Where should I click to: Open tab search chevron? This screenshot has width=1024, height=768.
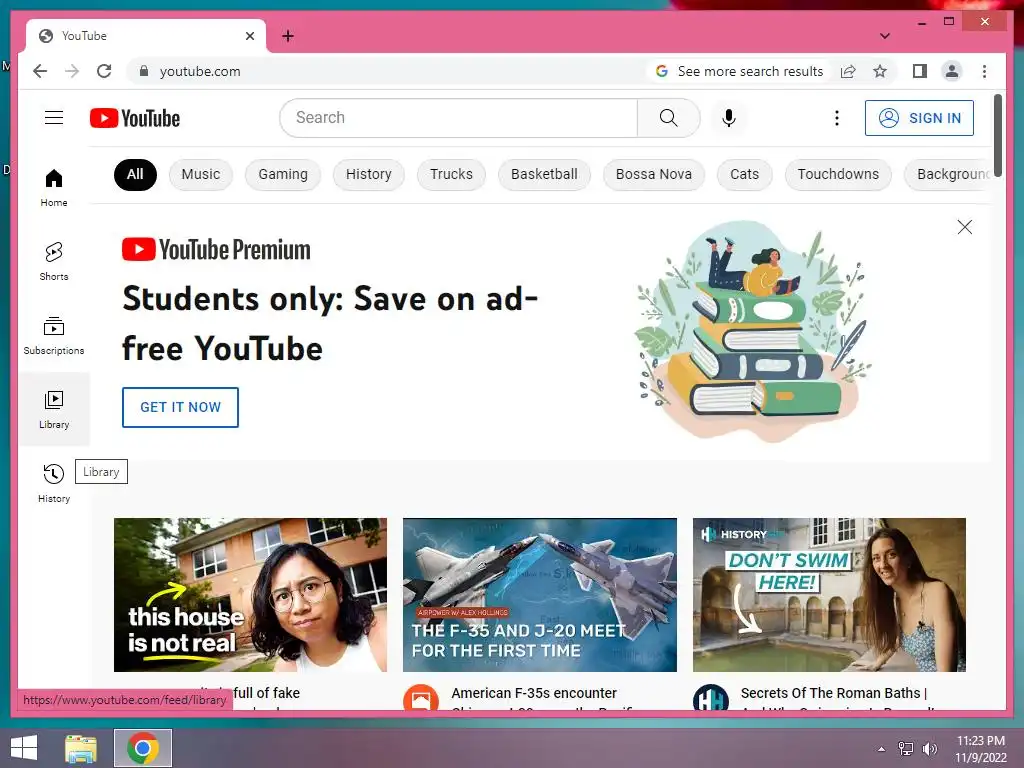(x=885, y=36)
